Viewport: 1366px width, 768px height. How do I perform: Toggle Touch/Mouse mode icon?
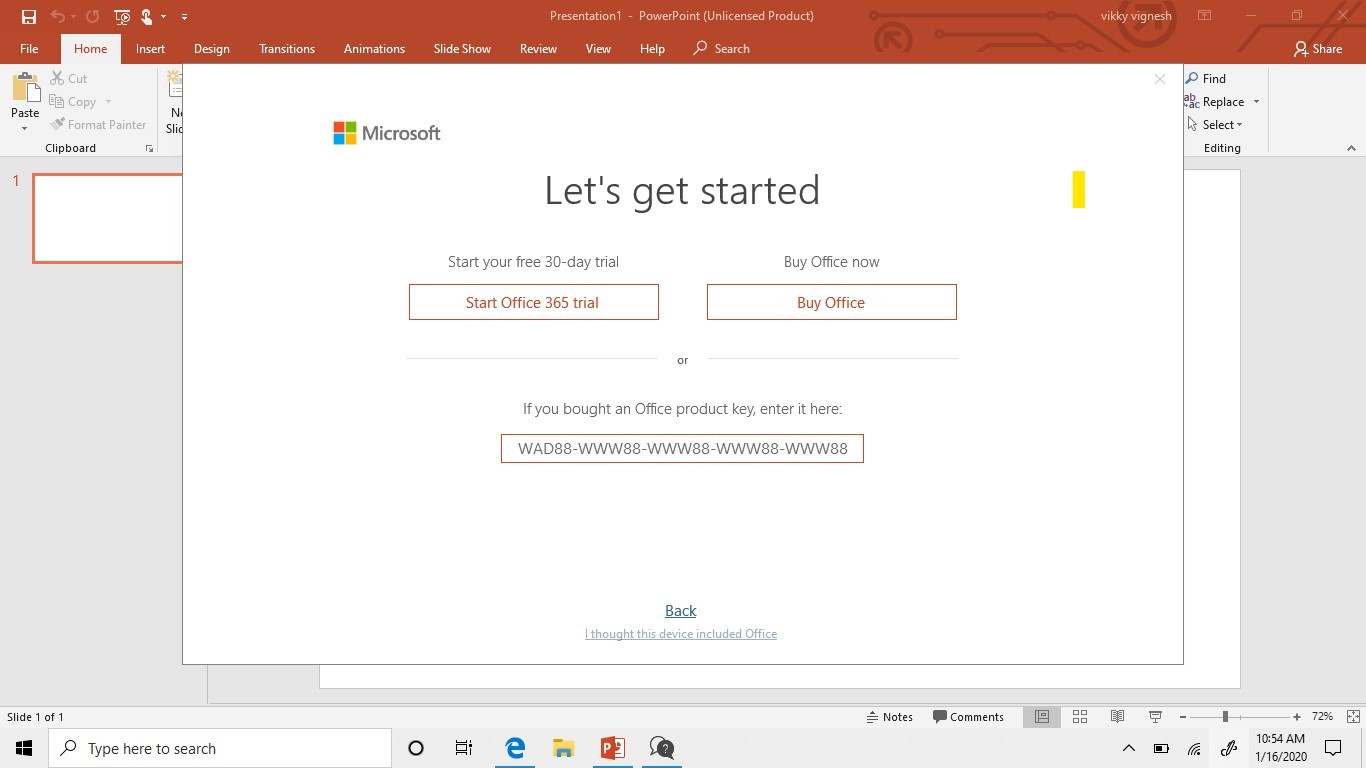pos(147,16)
